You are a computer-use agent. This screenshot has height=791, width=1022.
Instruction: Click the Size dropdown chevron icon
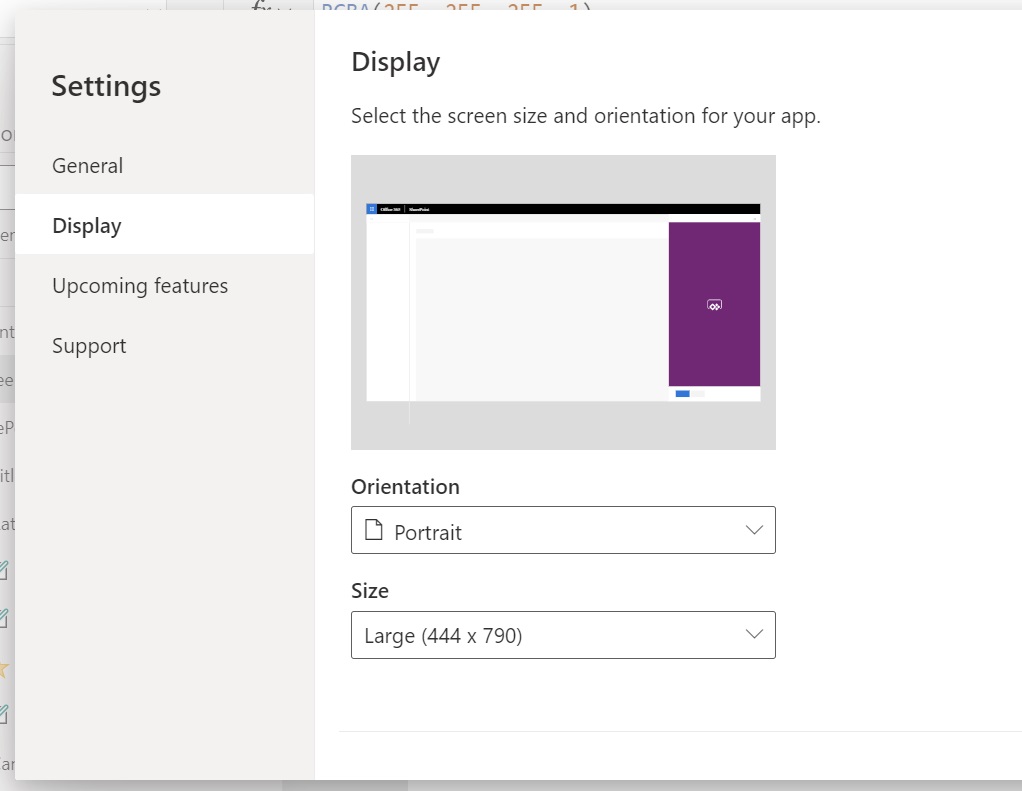[x=754, y=634]
